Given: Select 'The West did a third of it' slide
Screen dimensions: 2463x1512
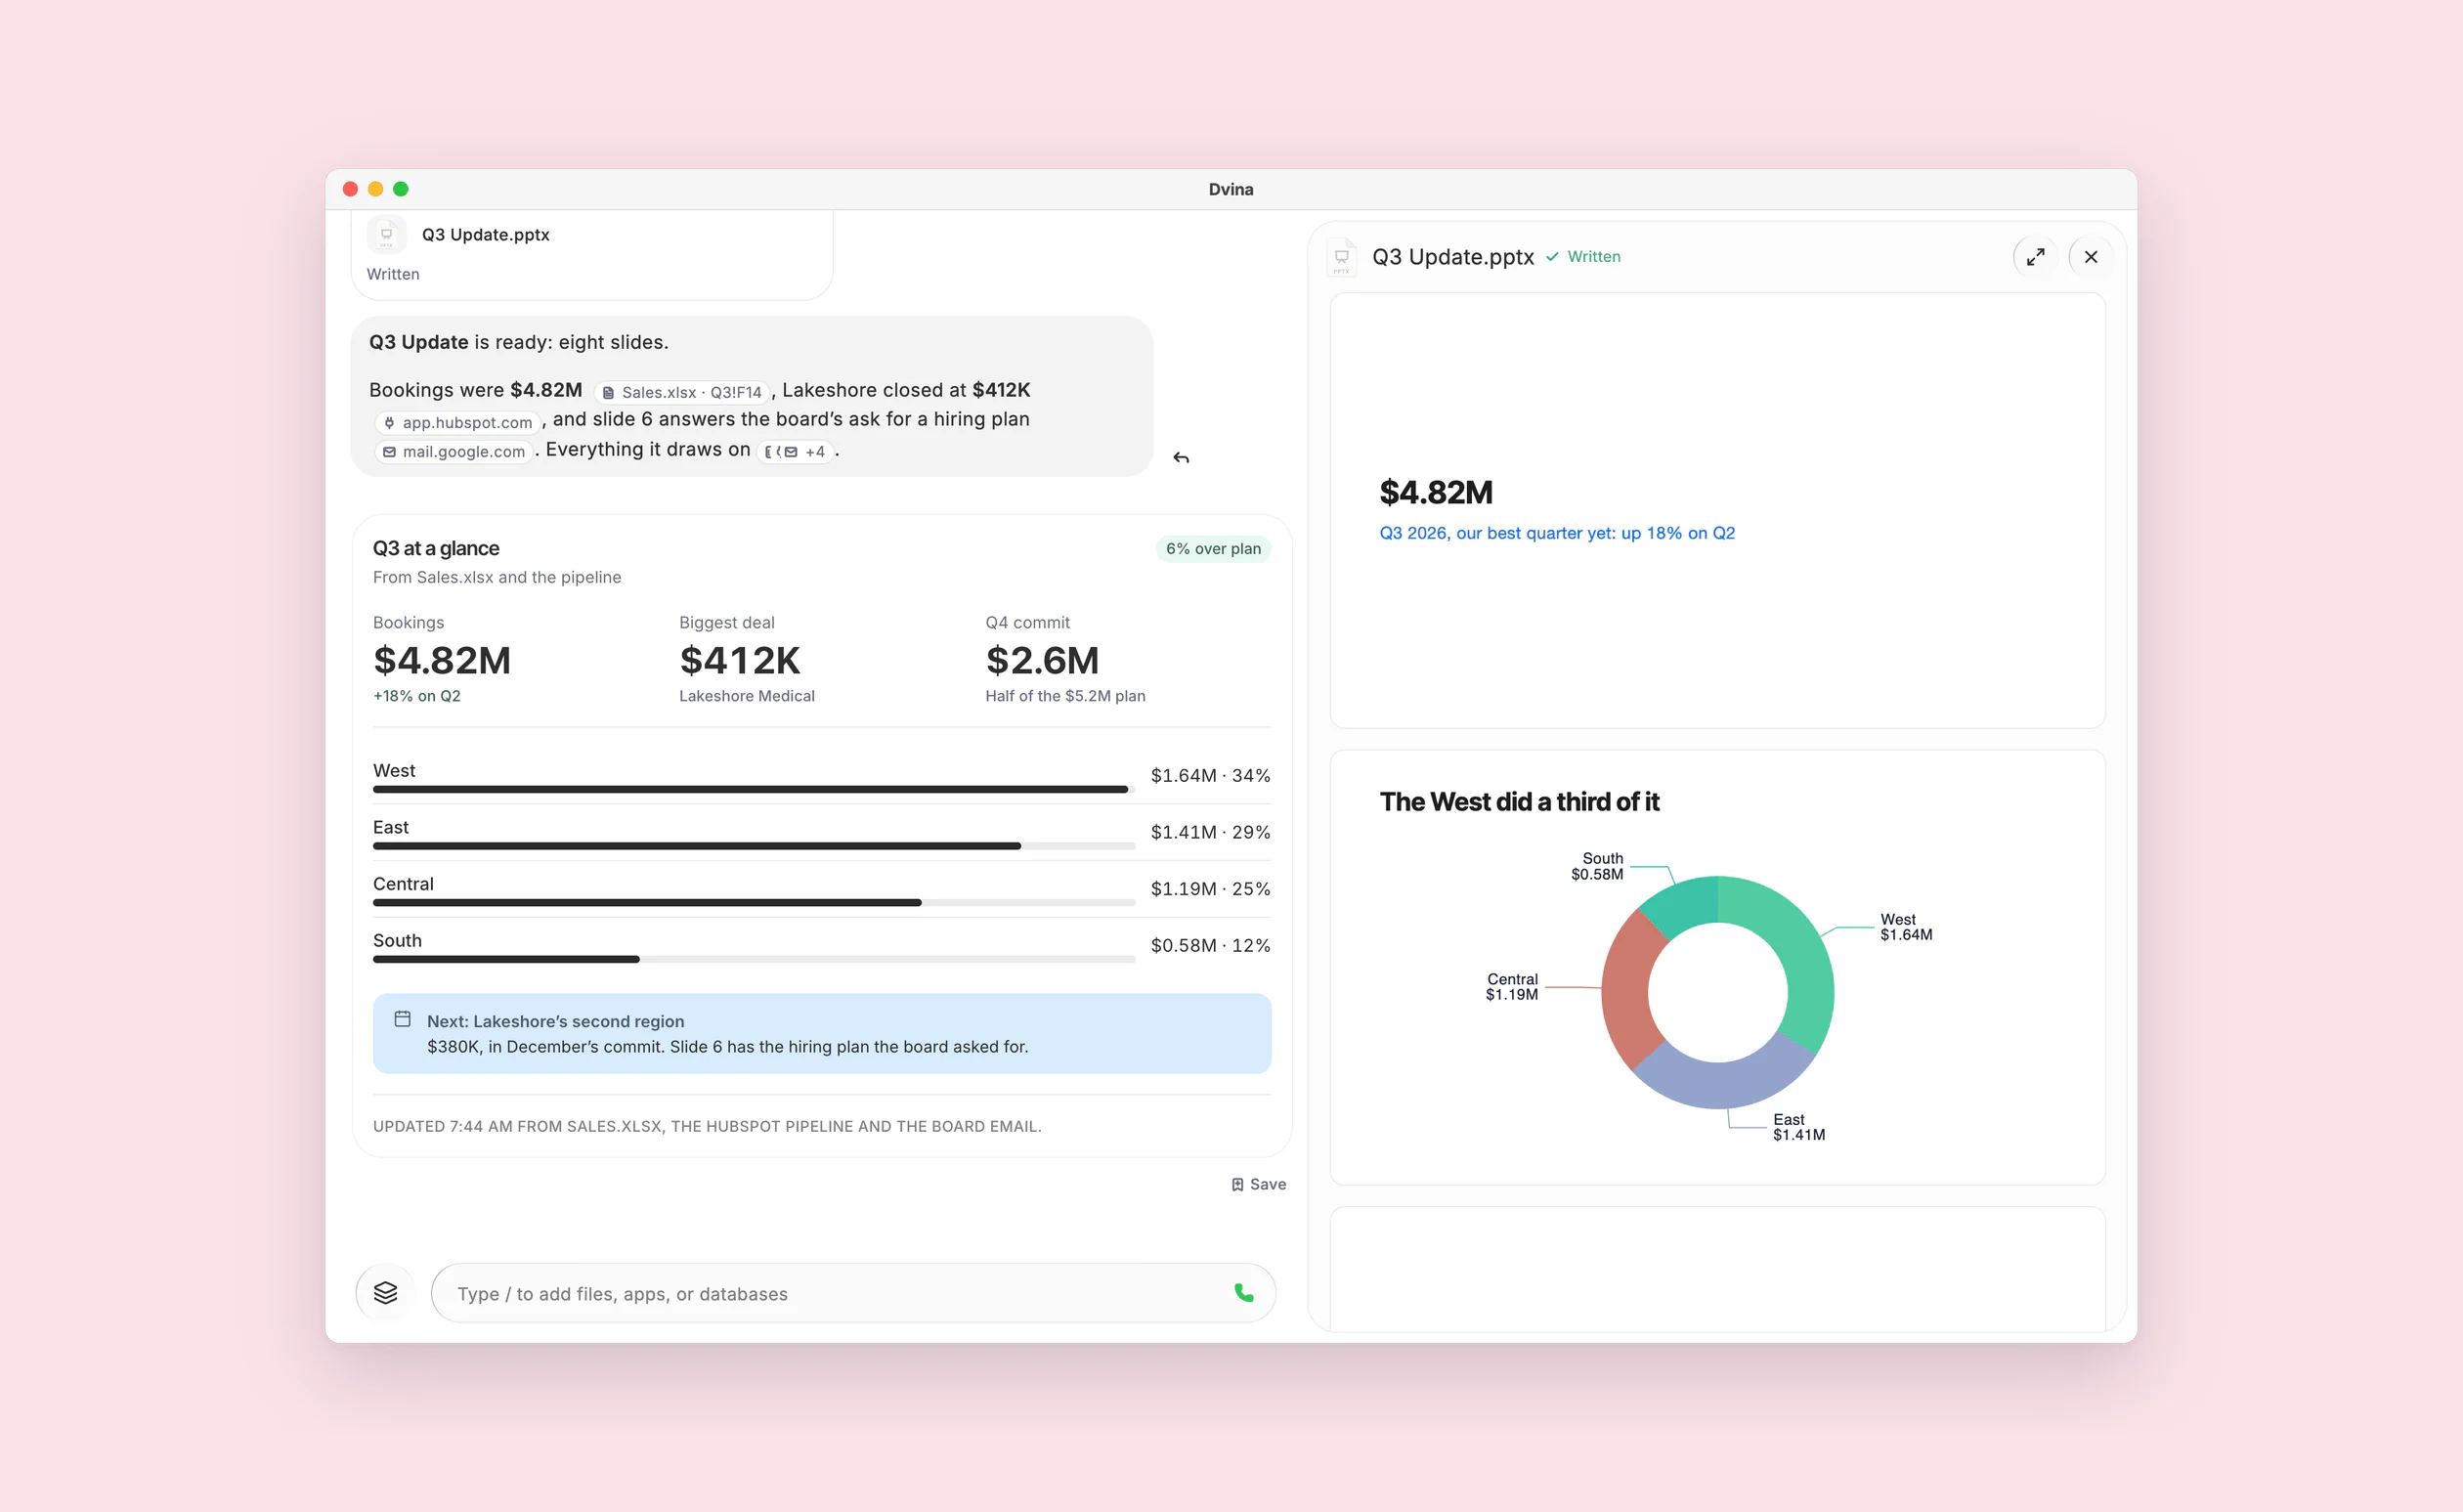Looking at the screenshot, I should click(1717, 967).
